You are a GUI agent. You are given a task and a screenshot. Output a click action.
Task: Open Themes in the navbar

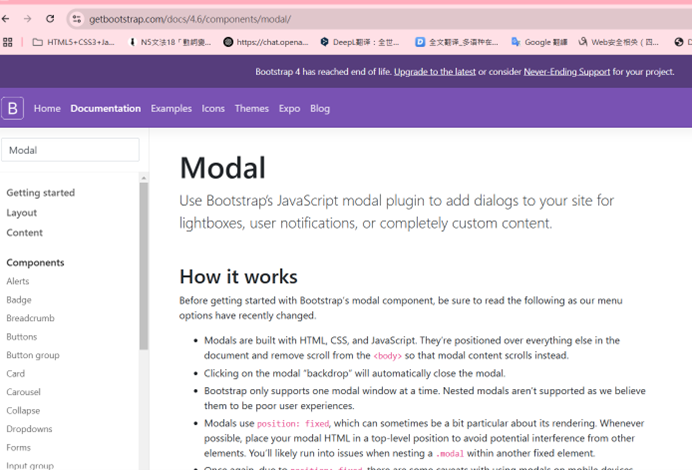pyautogui.click(x=252, y=109)
